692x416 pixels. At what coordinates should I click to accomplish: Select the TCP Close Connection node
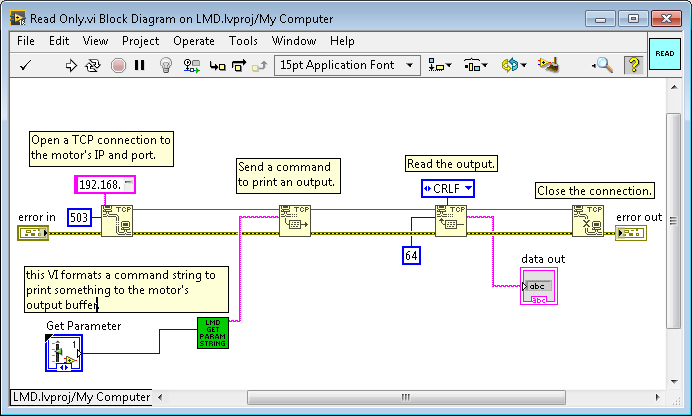pyautogui.click(x=588, y=221)
